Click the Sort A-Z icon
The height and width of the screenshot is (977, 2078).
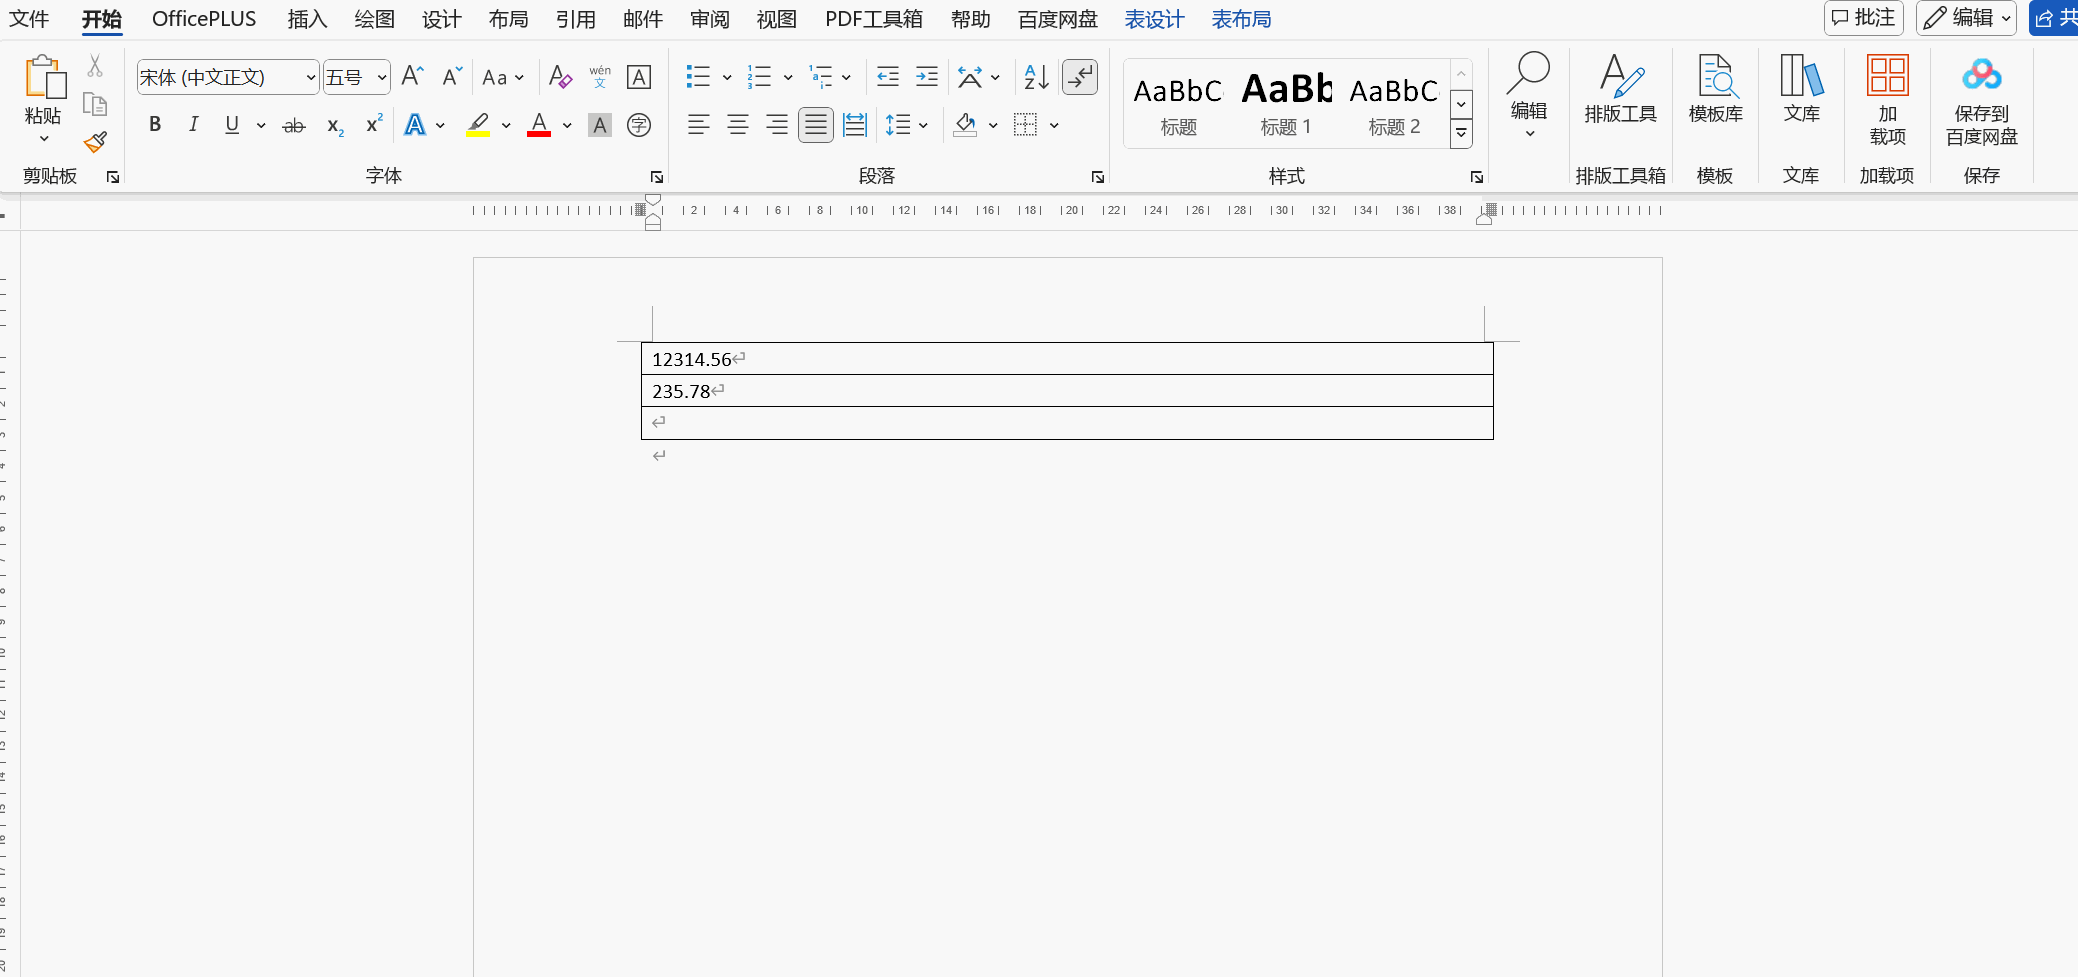(1036, 77)
